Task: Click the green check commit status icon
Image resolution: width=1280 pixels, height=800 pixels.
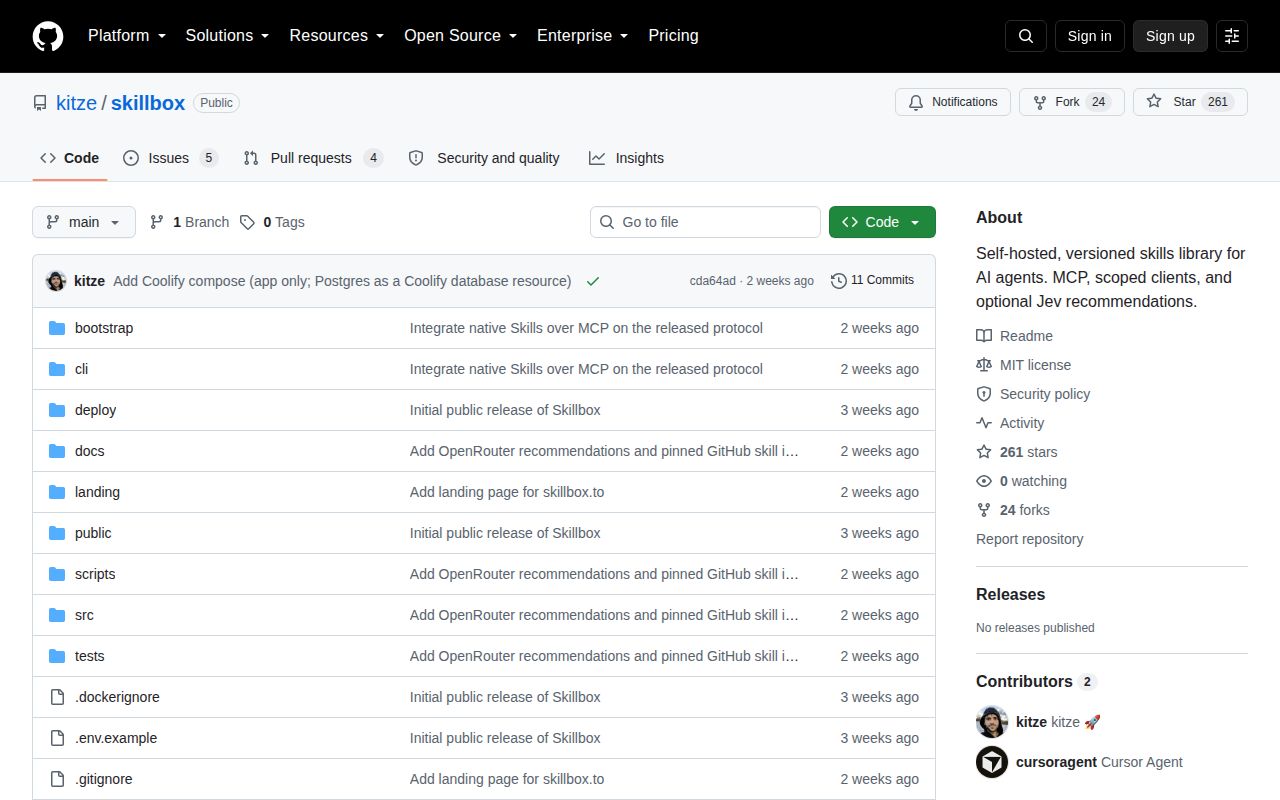Action: click(x=593, y=281)
